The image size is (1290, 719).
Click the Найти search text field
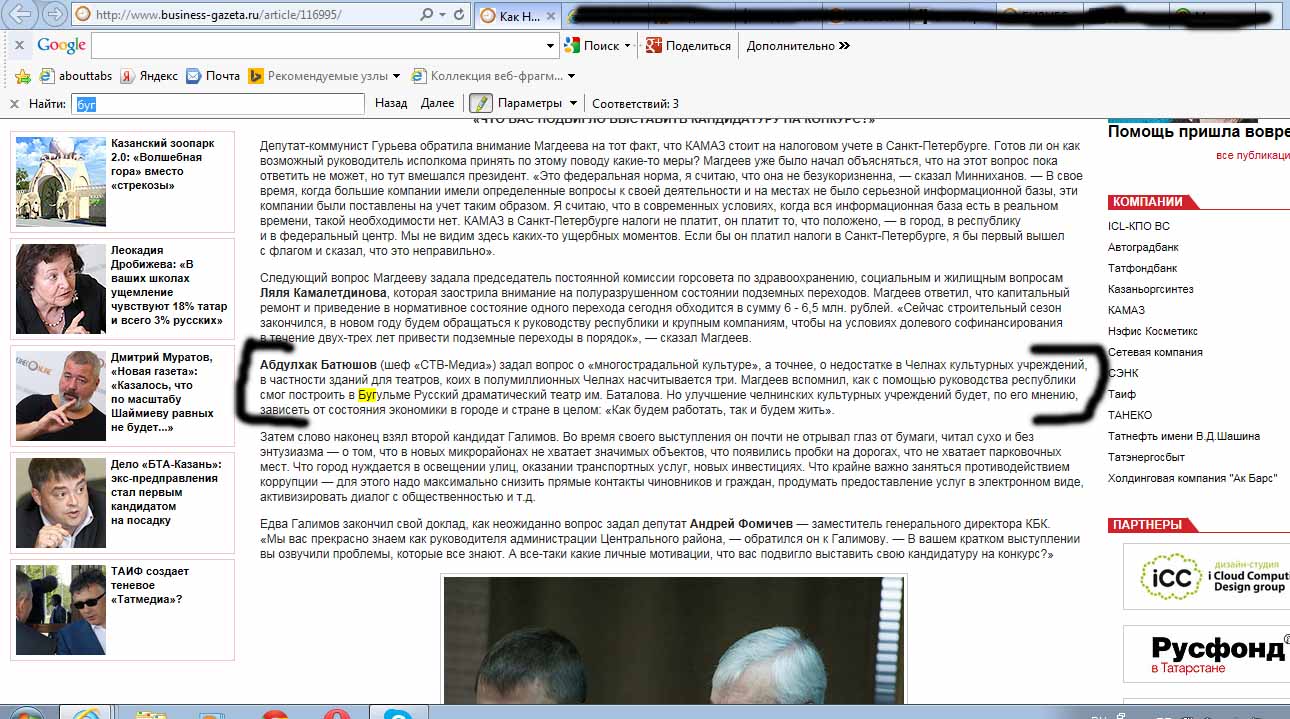pos(217,103)
